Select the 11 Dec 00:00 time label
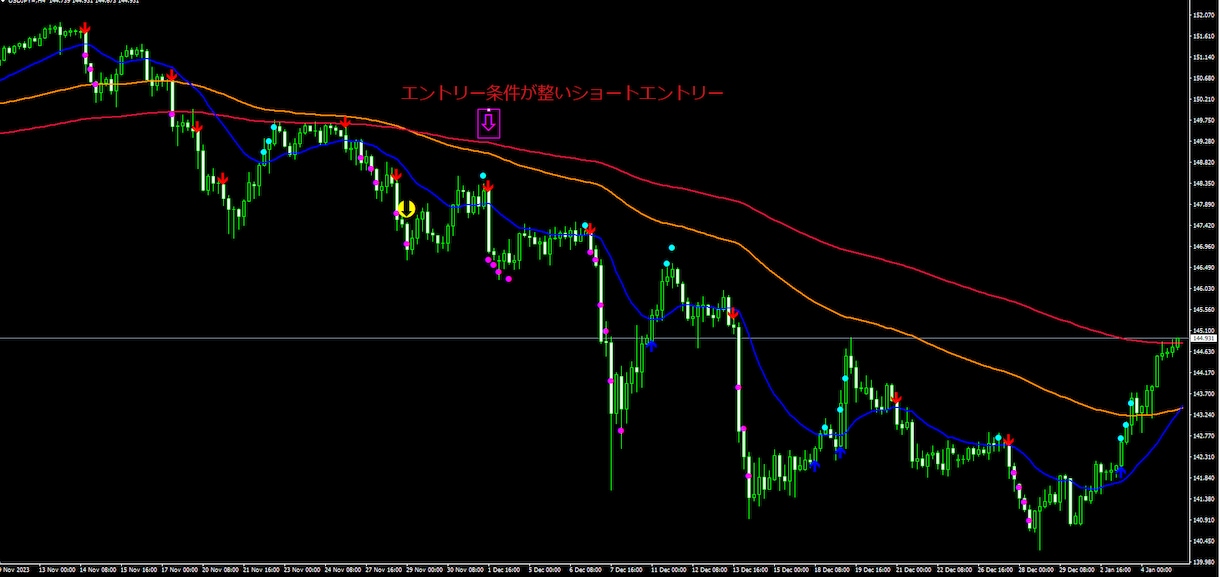This screenshot has height=577, width=1220. (667, 571)
